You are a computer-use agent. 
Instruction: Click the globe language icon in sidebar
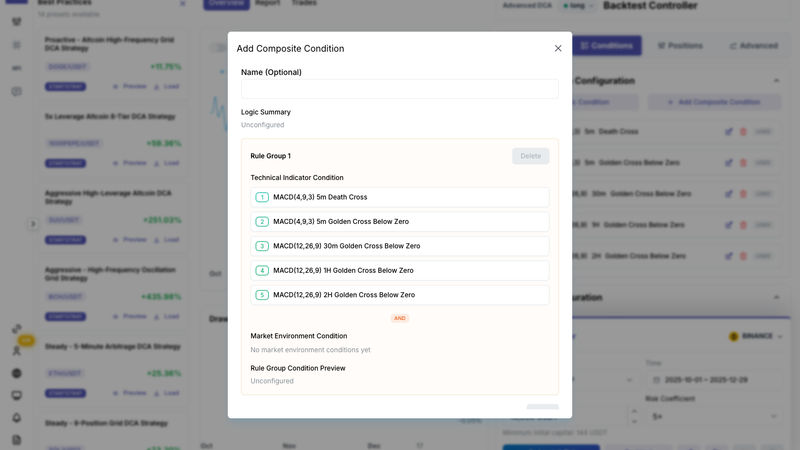click(x=16, y=373)
